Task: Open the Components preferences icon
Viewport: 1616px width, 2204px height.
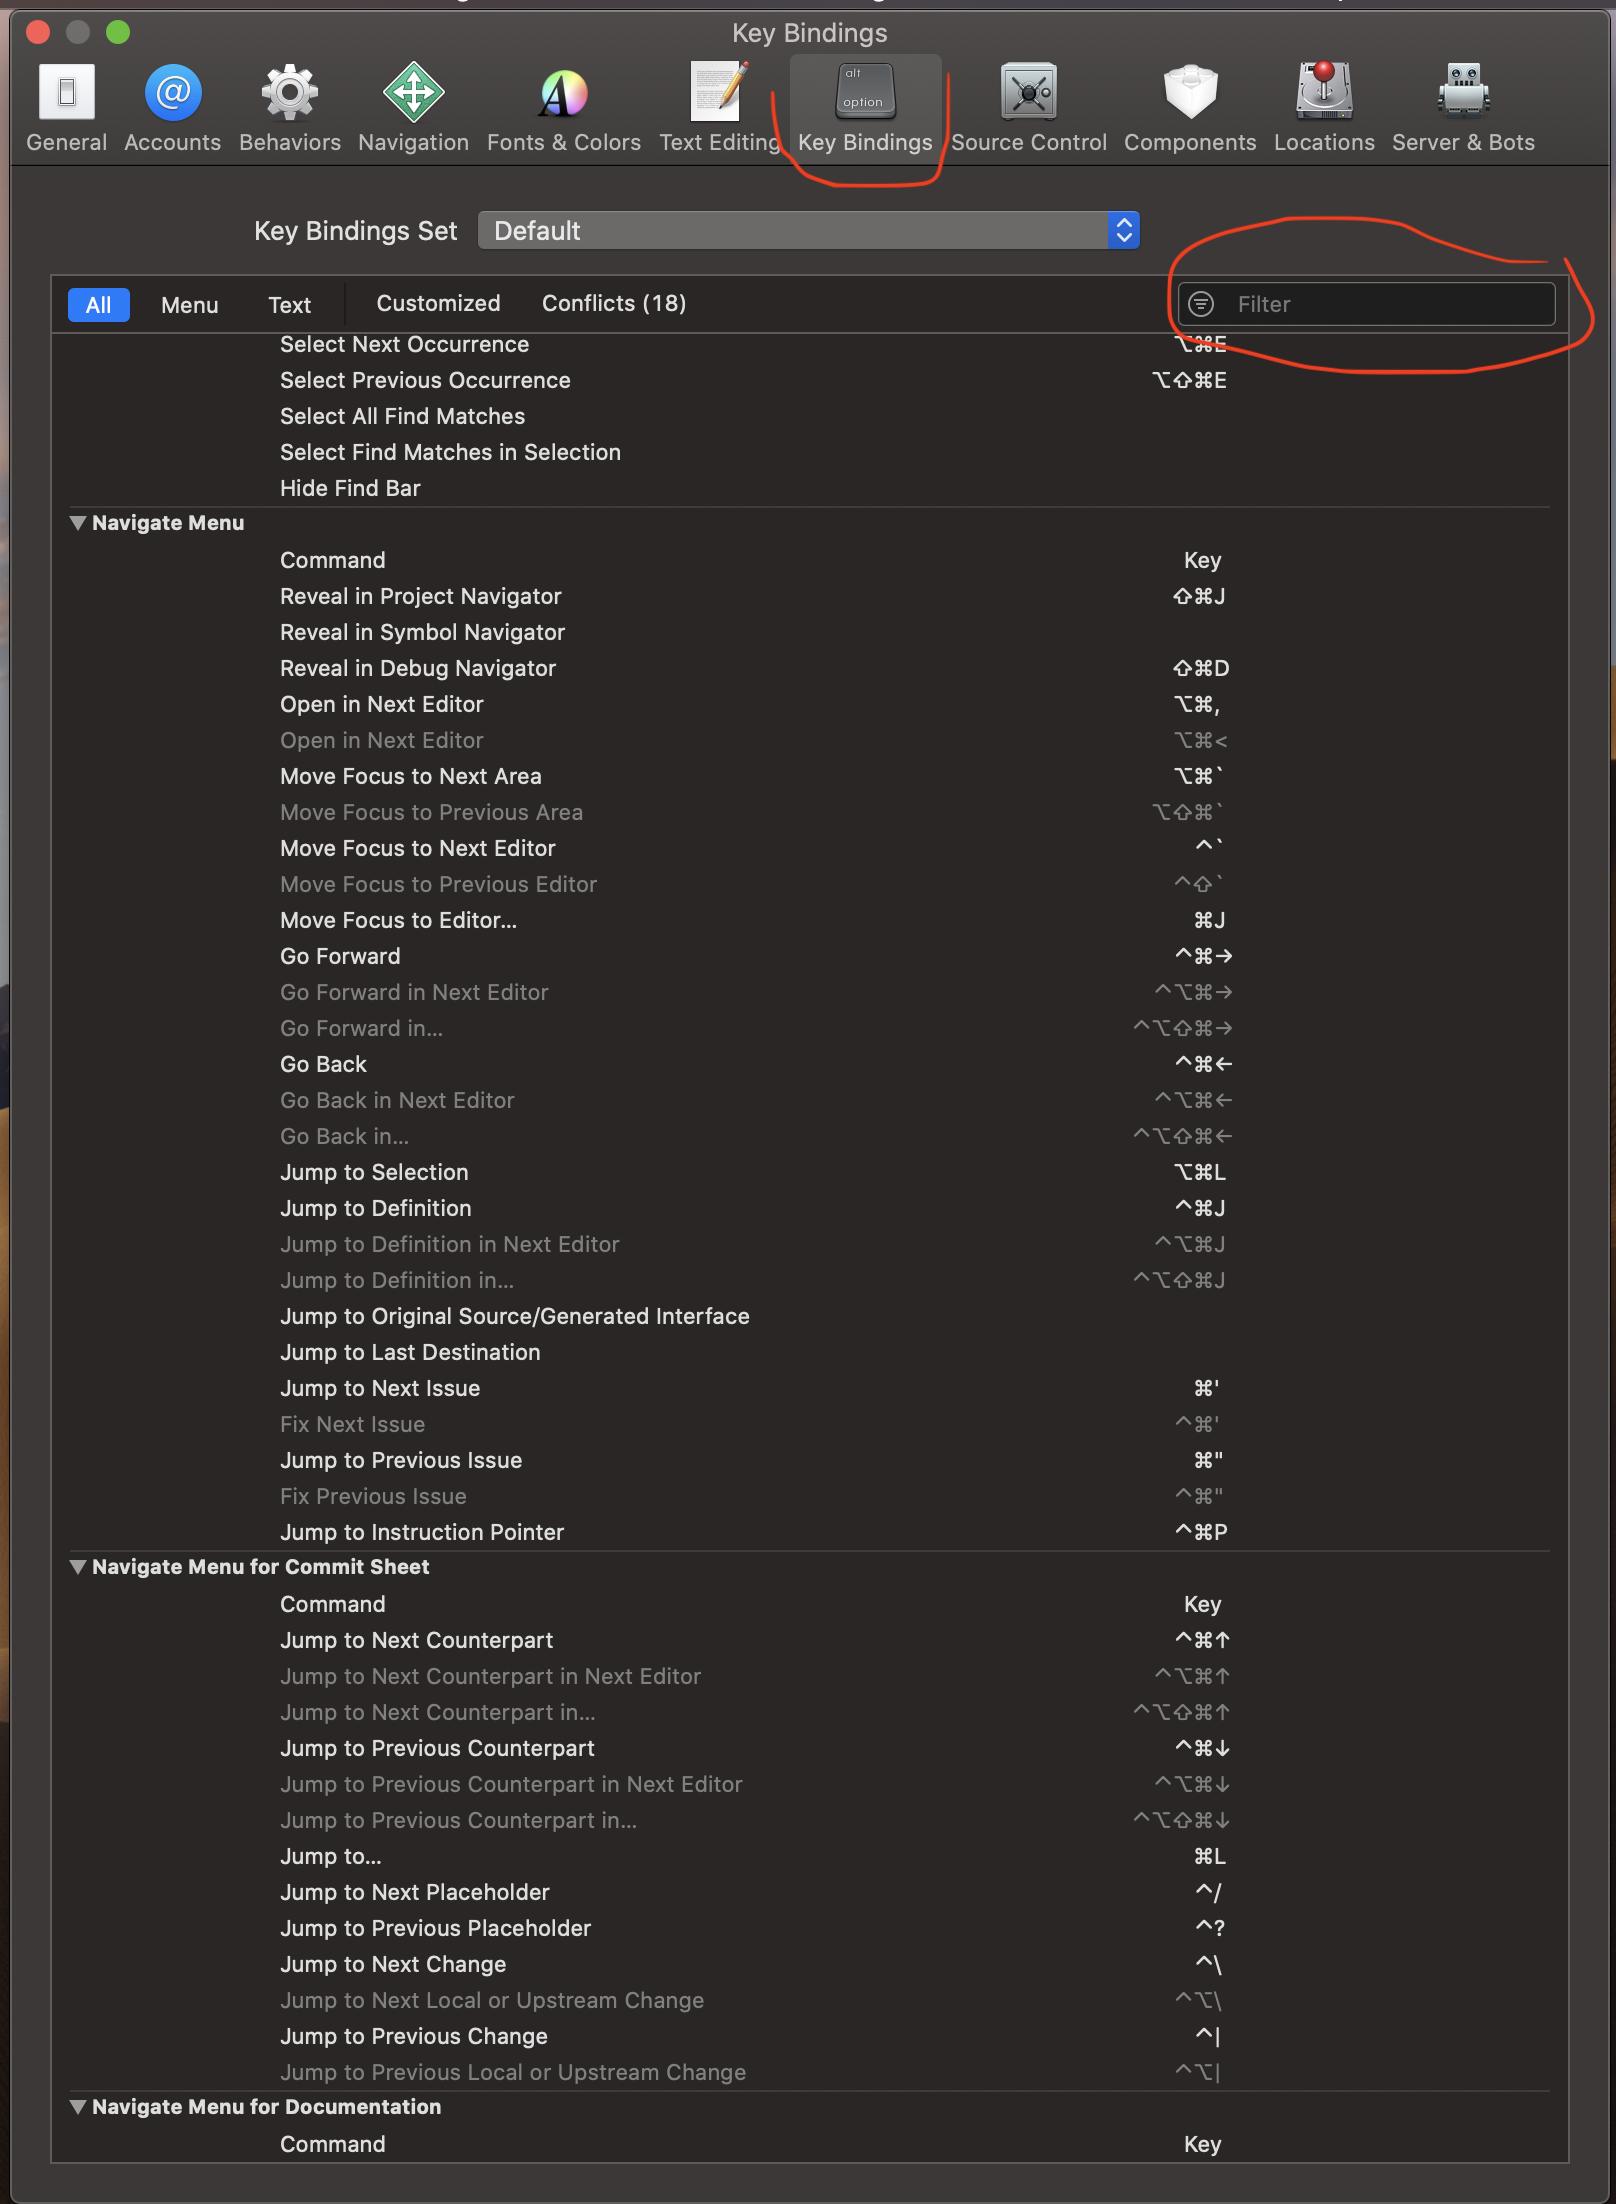Action: tap(1190, 92)
